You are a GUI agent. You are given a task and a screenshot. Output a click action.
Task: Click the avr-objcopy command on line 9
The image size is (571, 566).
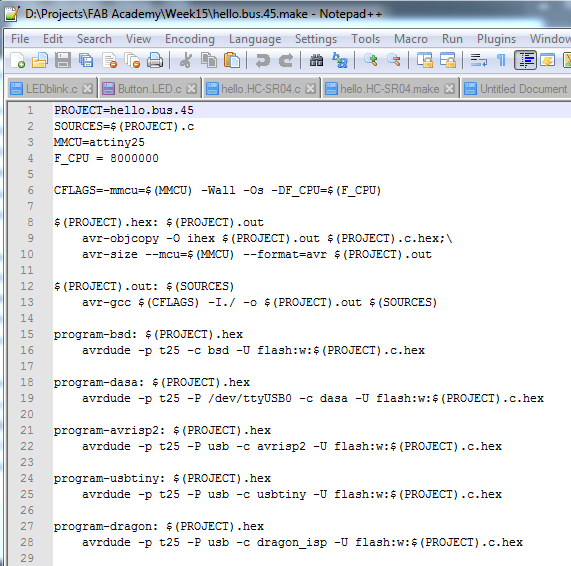pyautogui.click(x=267, y=238)
